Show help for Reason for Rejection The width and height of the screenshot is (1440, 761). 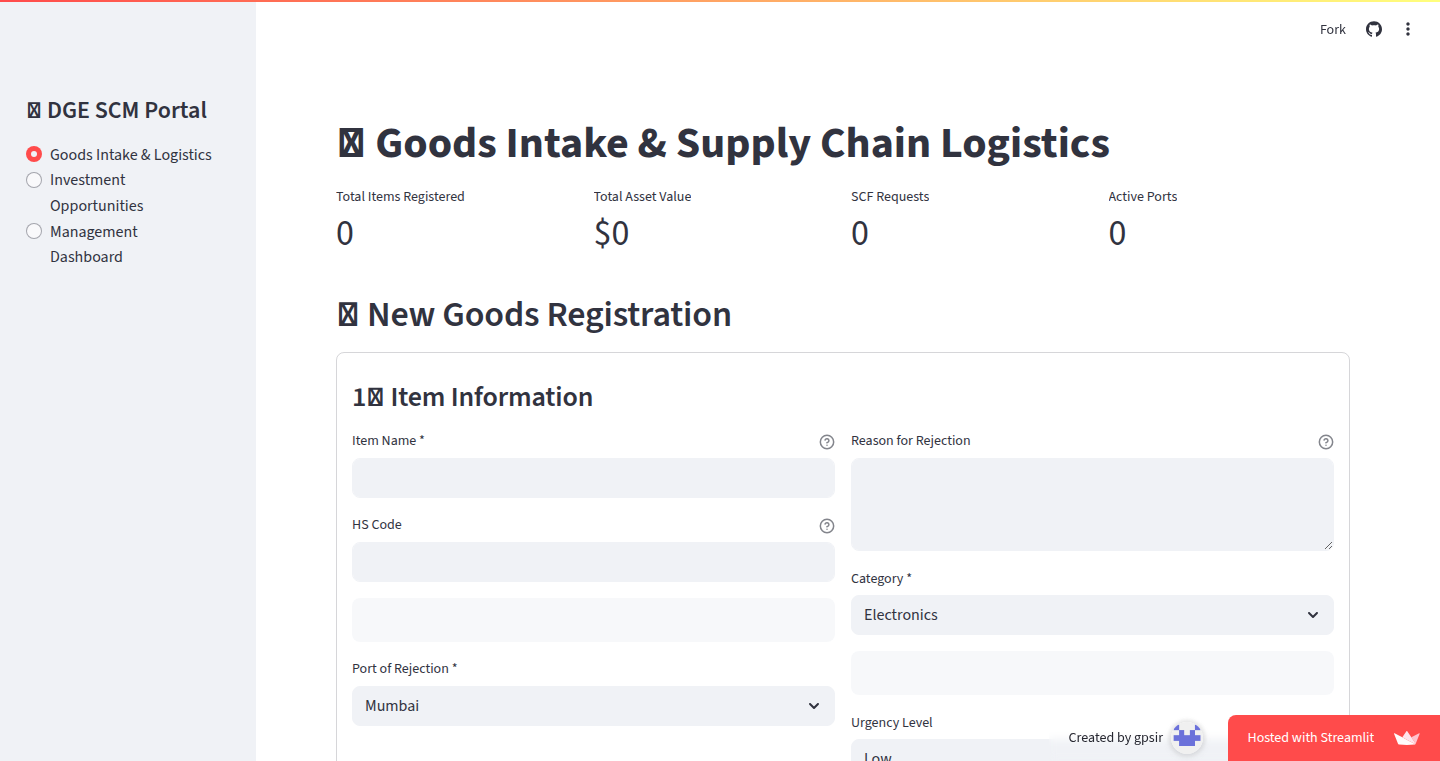pyautogui.click(x=1326, y=442)
